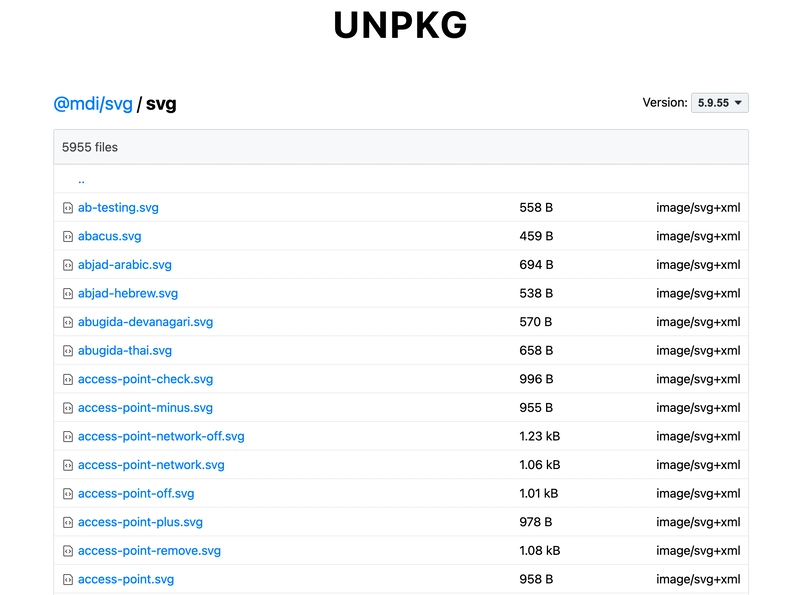Click the '694 B' size of abjad-arabic.svg
Viewport: 800px width, 595px height.
click(536, 265)
